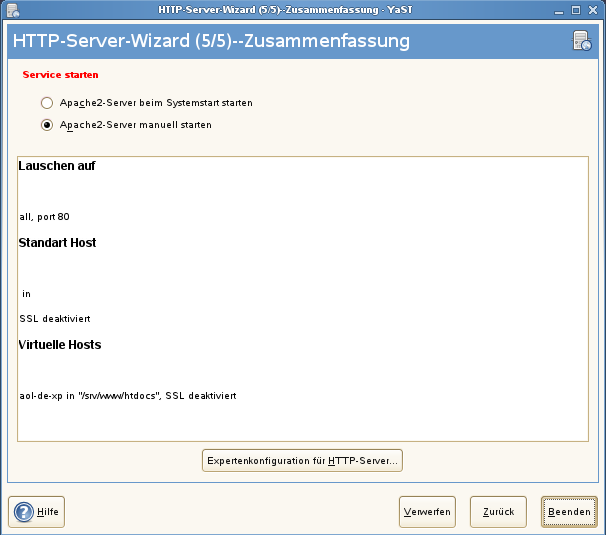Click Verwerfen to discard changes
606x535 pixels.
click(427, 512)
